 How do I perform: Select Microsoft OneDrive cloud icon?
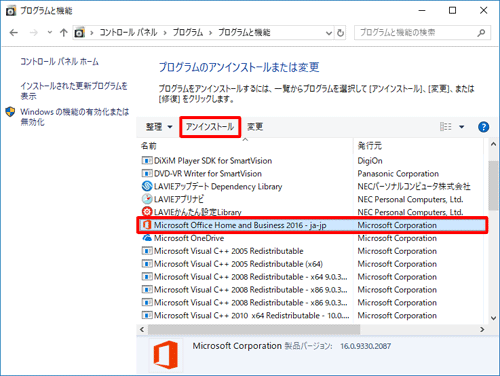click(147, 238)
